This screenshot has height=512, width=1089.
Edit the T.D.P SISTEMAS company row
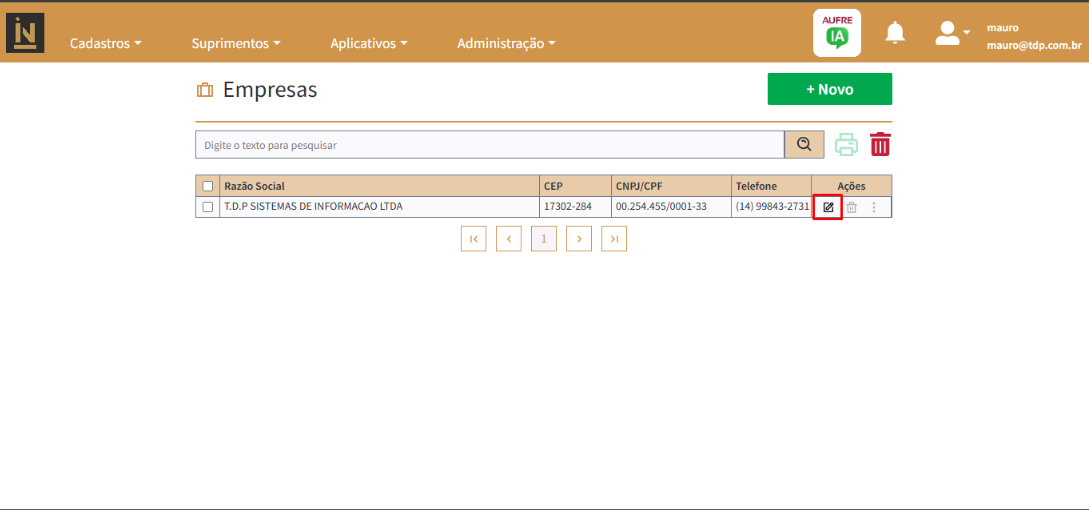tap(828, 207)
